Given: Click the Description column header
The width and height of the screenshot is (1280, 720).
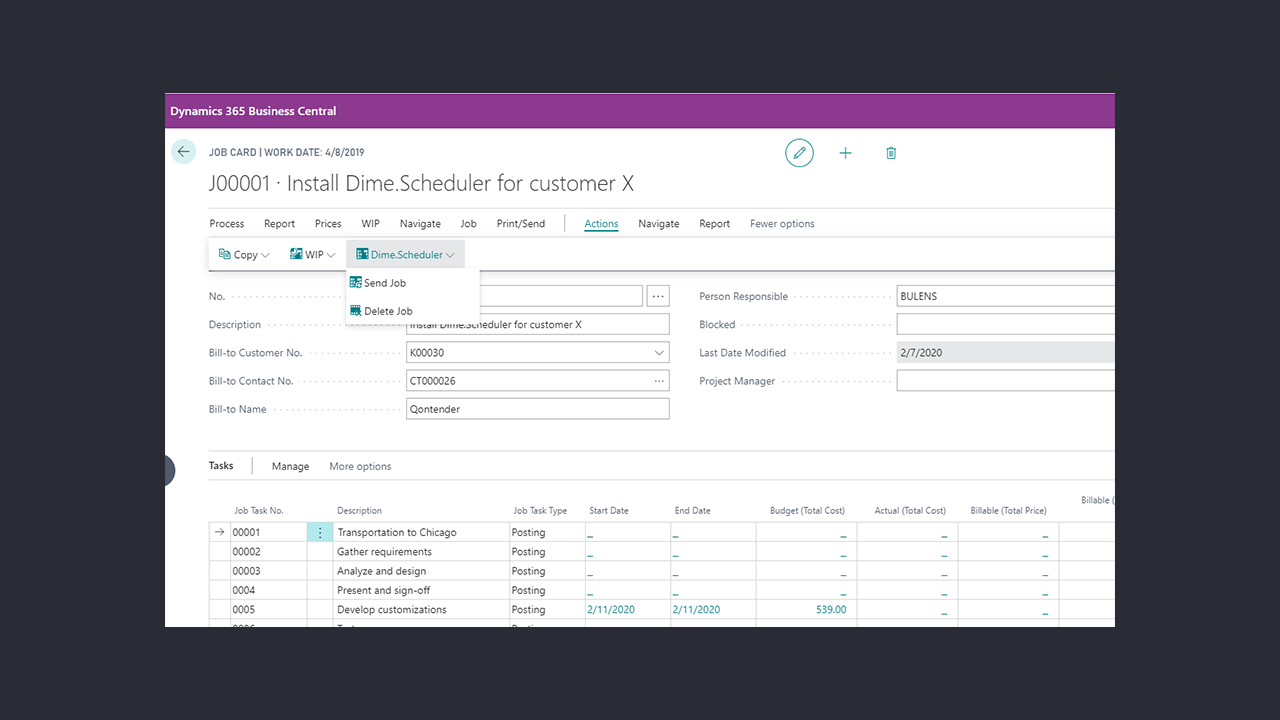Looking at the screenshot, I should point(359,511).
